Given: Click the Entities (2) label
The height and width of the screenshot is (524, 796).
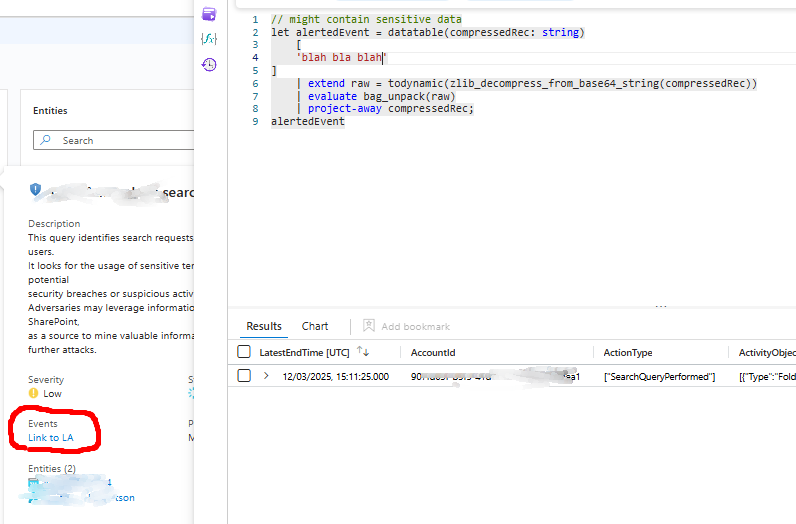Looking at the screenshot, I should [x=52, y=469].
